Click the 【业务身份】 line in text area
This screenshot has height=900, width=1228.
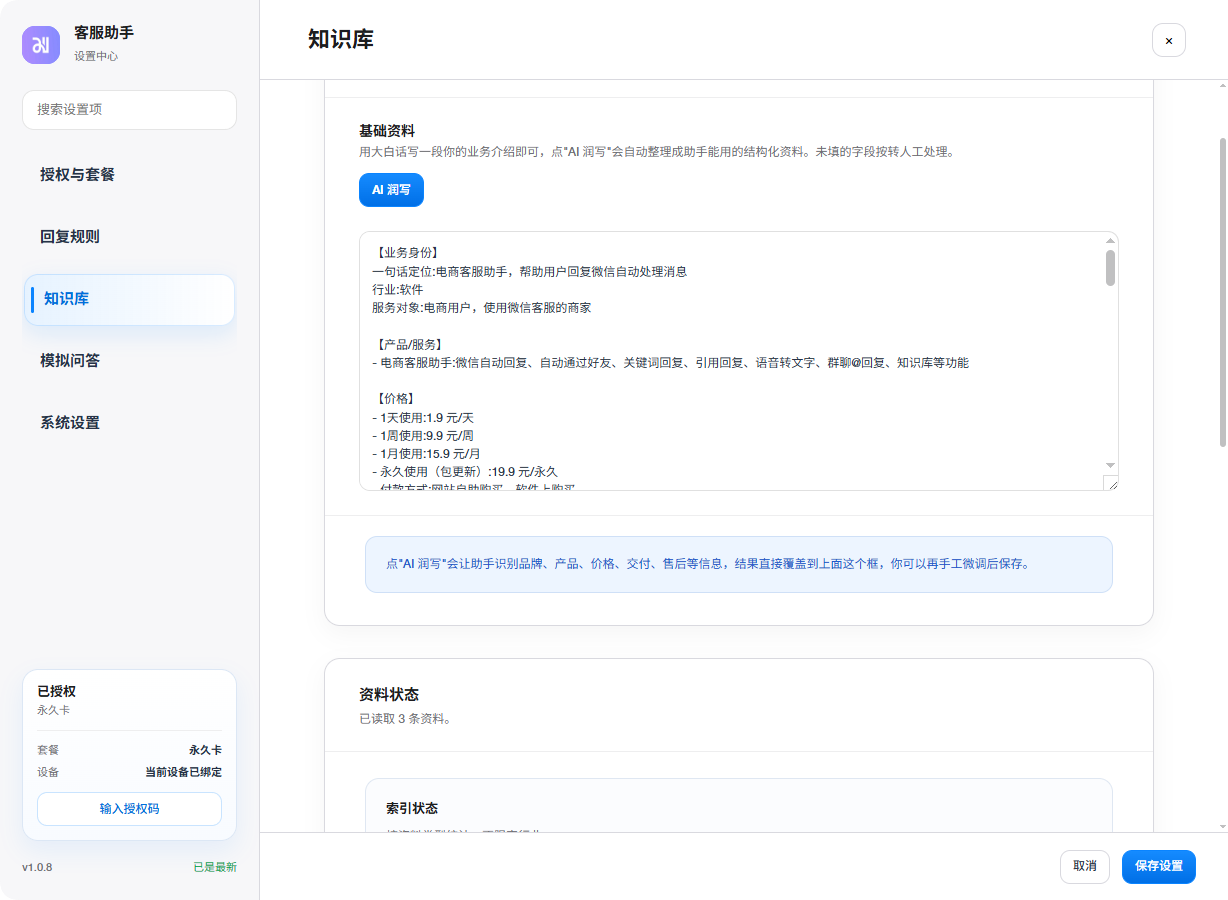click(407, 253)
